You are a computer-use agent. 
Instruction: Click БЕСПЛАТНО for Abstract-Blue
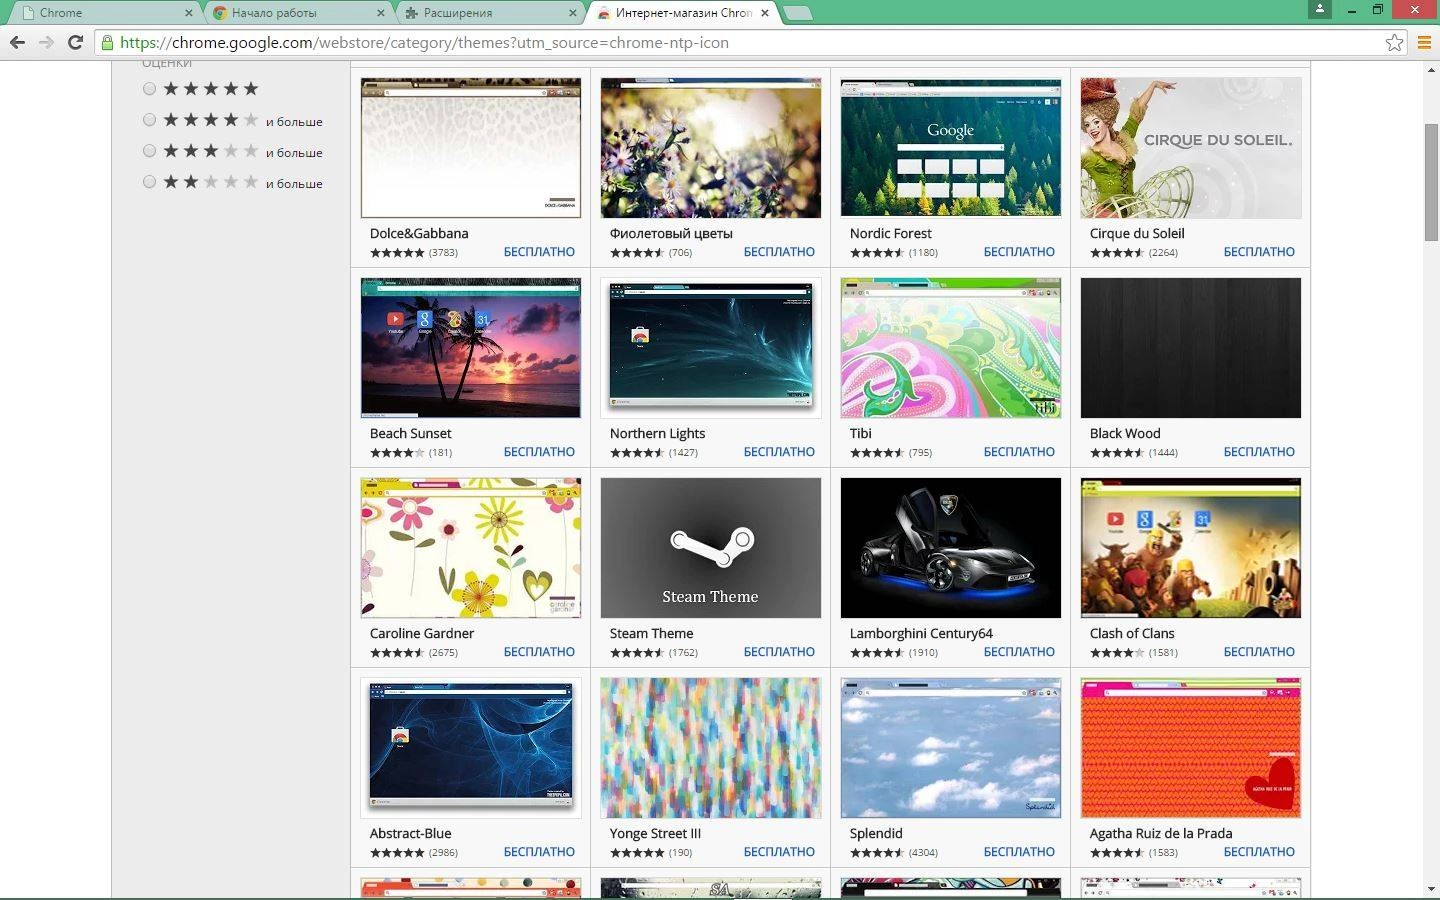click(x=539, y=852)
